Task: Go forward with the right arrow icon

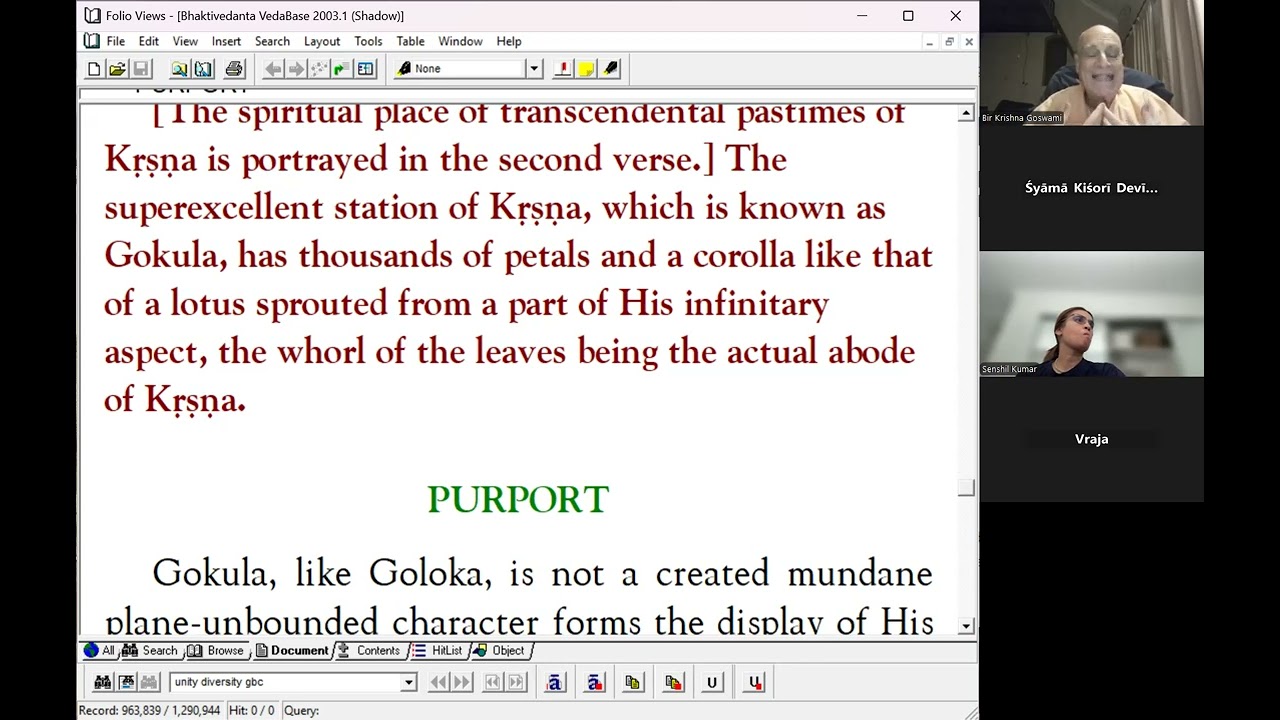Action: (296, 69)
